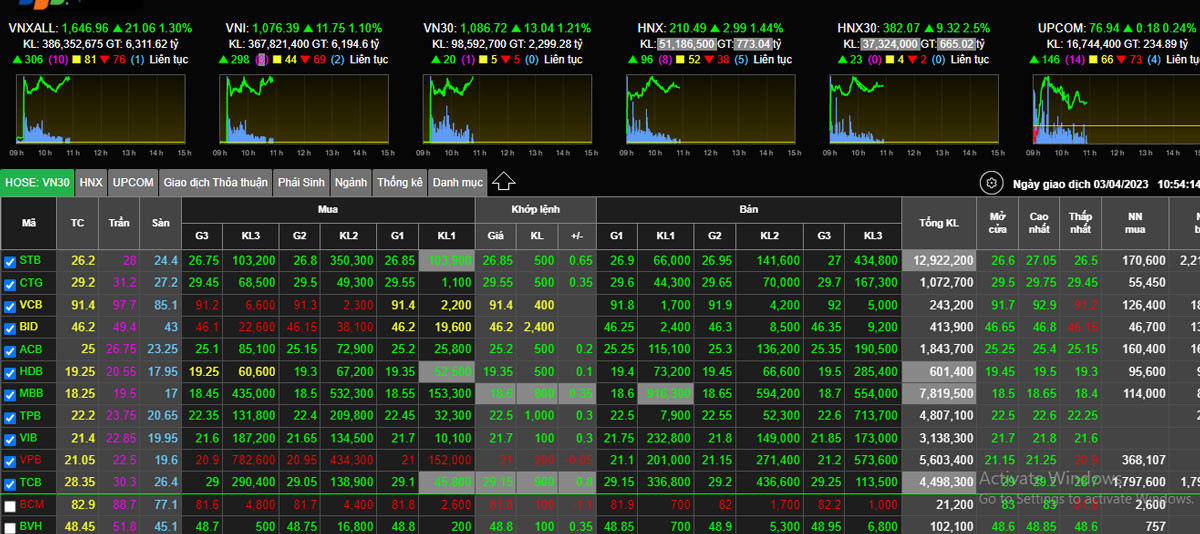
Task: Switch to the UPCOM tab
Action: click(133, 183)
